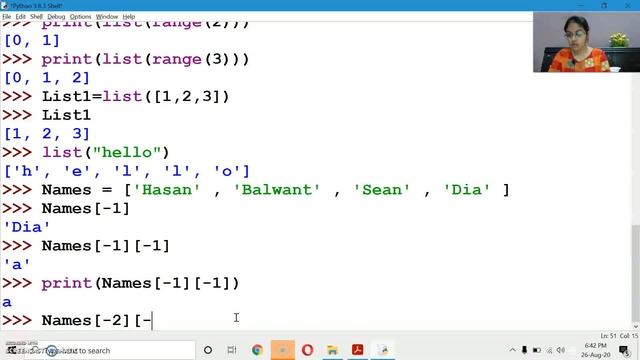Open the volume speaker tray icon
Image resolution: width=640 pixels, height=360 pixels.
pos(561,350)
